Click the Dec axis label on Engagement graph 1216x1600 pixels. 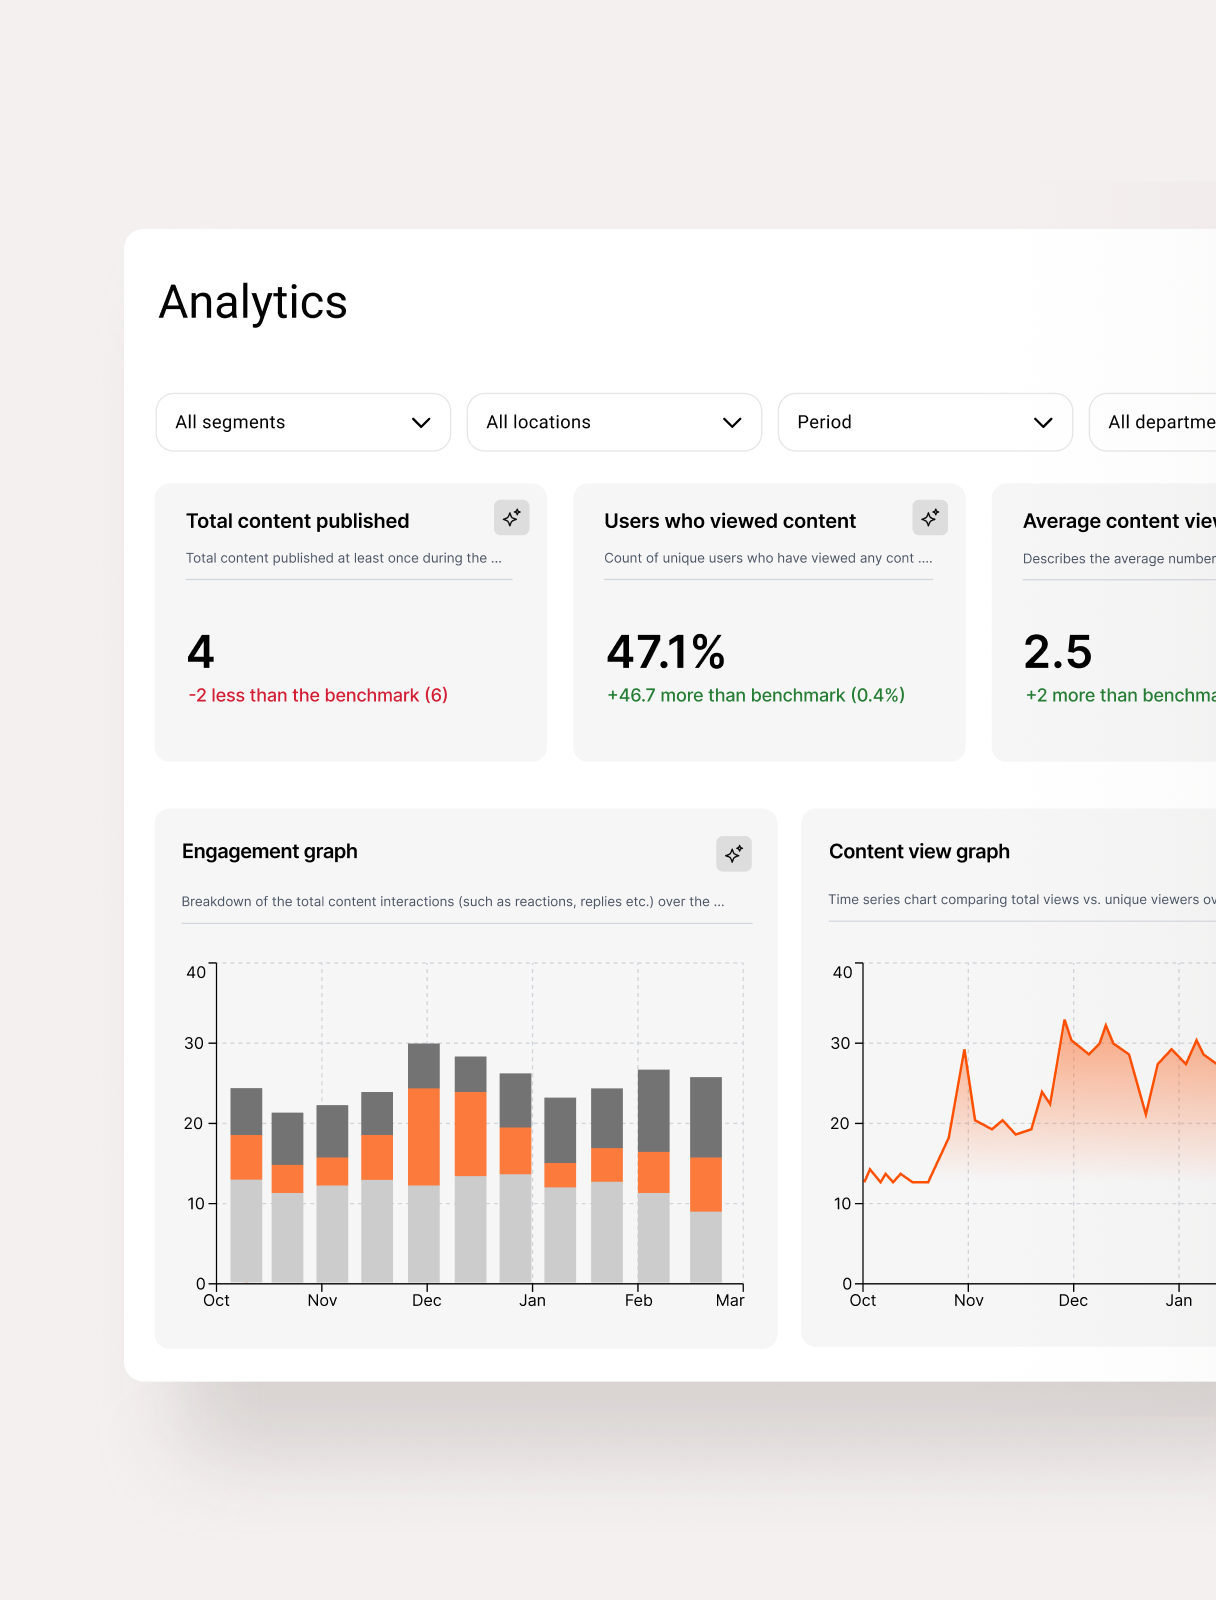(427, 1300)
